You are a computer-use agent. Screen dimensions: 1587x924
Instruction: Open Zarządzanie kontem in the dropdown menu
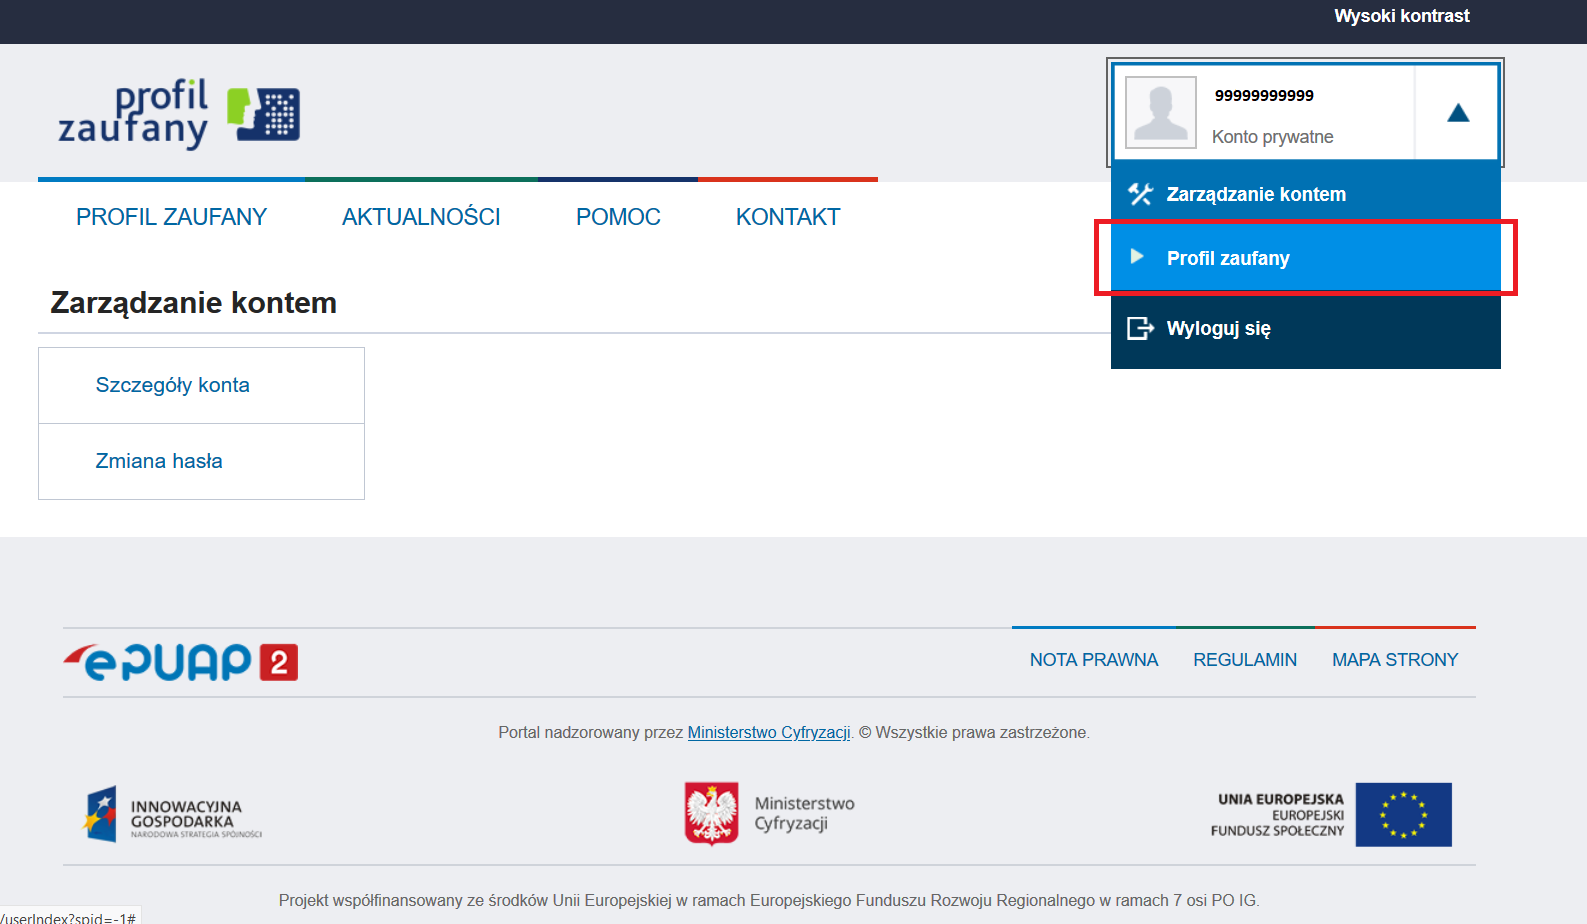coord(1306,194)
